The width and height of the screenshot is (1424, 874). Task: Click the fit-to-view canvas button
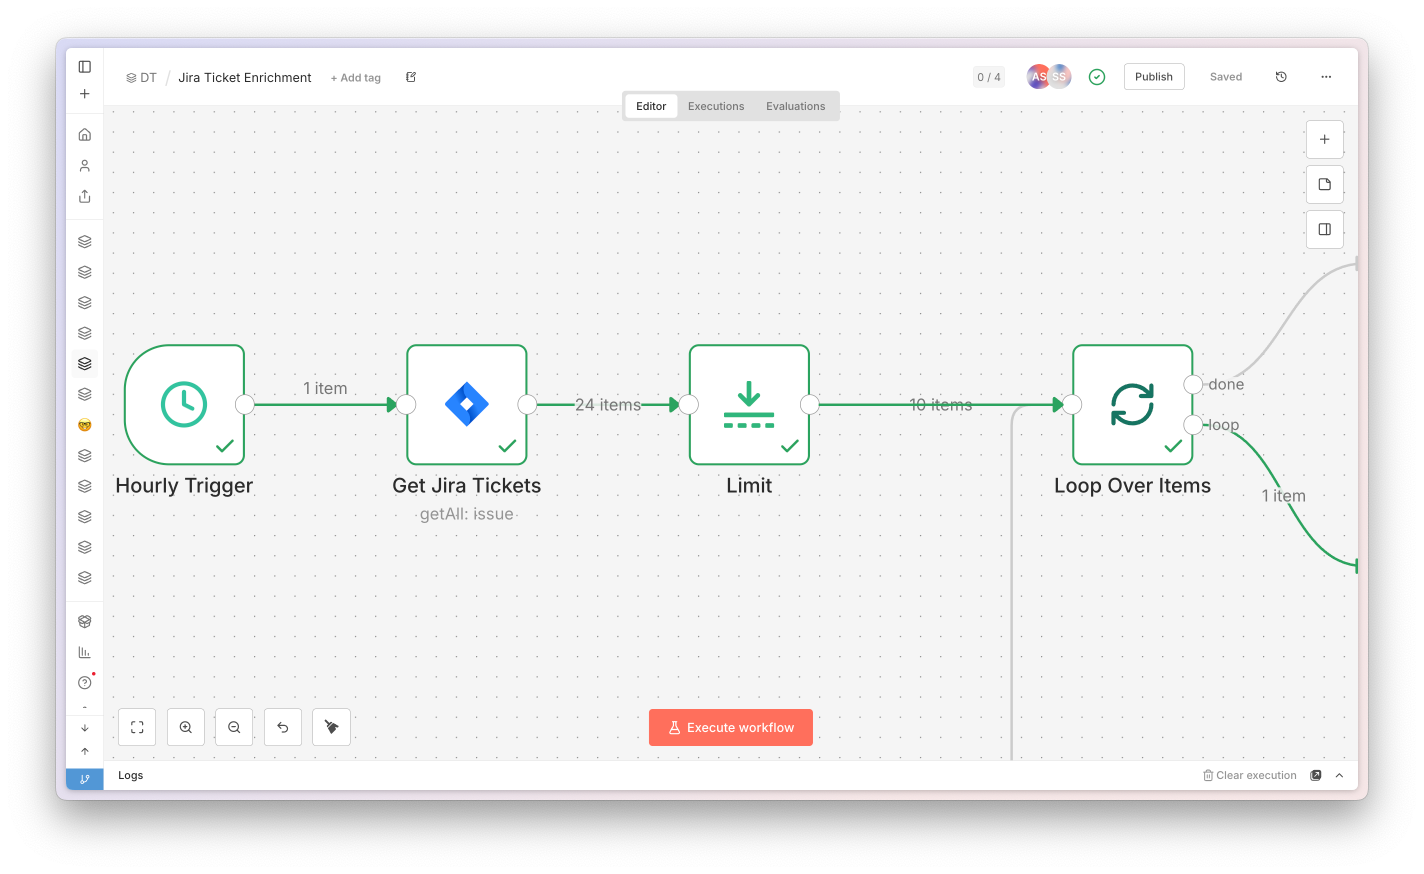pyautogui.click(x=137, y=727)
